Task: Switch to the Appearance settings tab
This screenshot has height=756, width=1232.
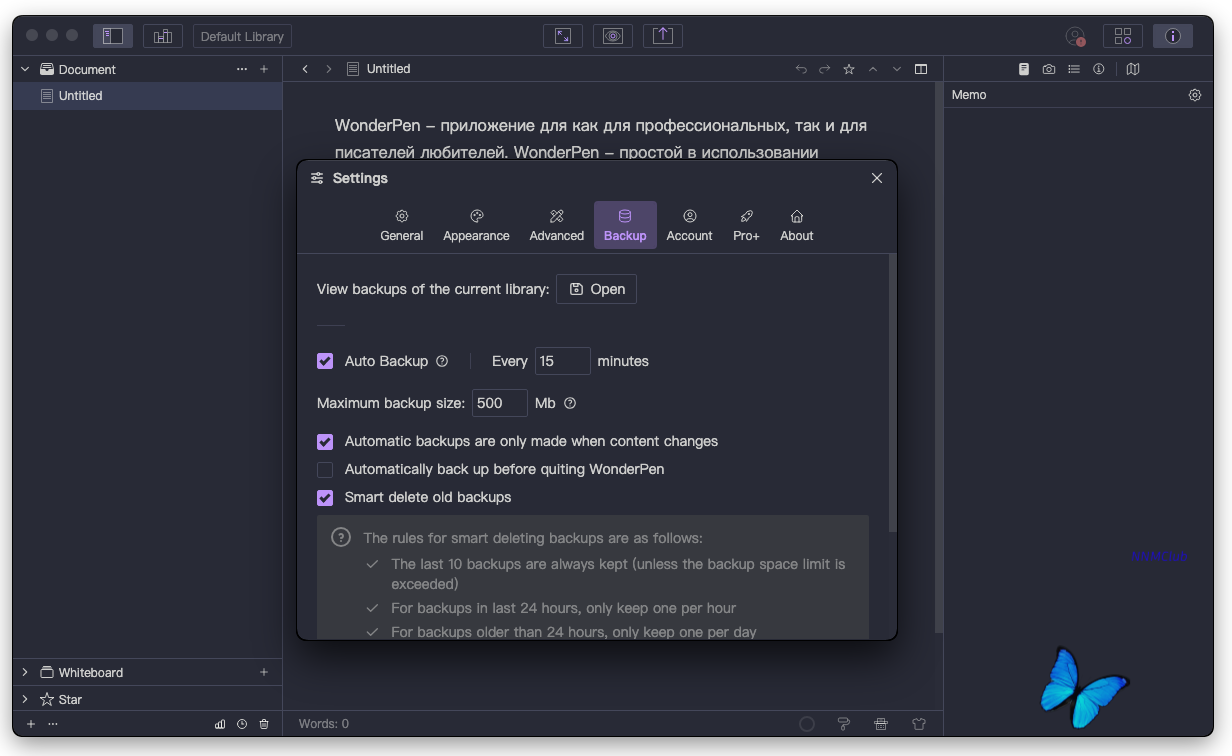Action: click(x=476, y=225)
